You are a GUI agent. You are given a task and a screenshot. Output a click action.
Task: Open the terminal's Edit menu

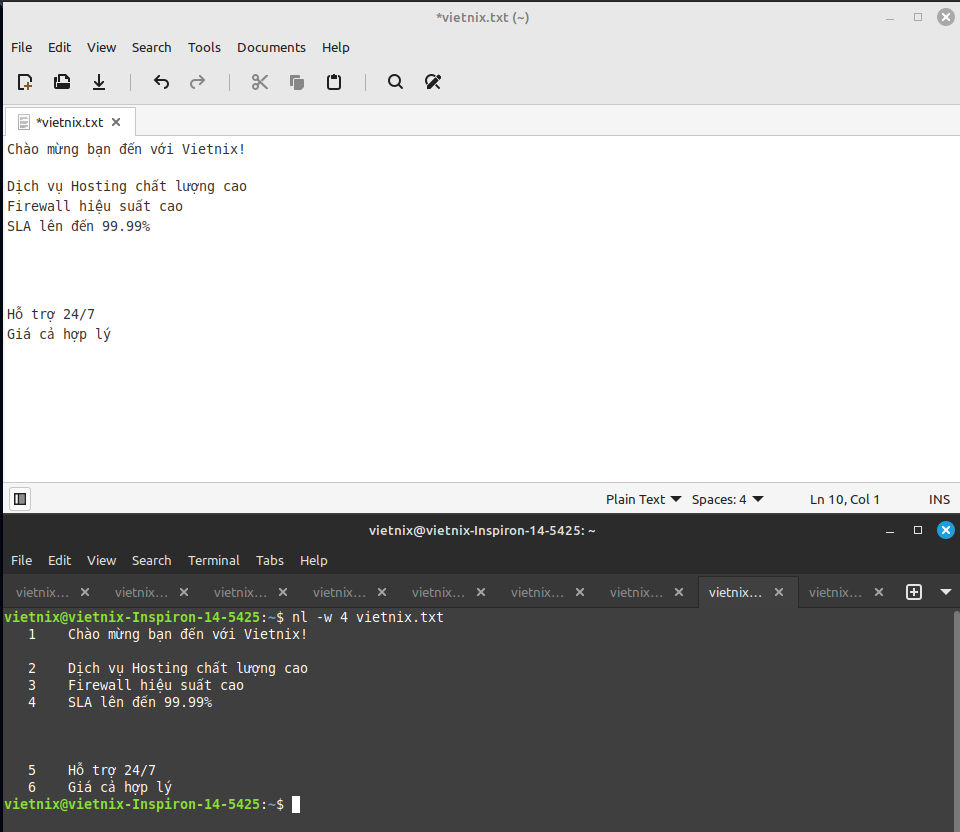[x=59, y=560]
